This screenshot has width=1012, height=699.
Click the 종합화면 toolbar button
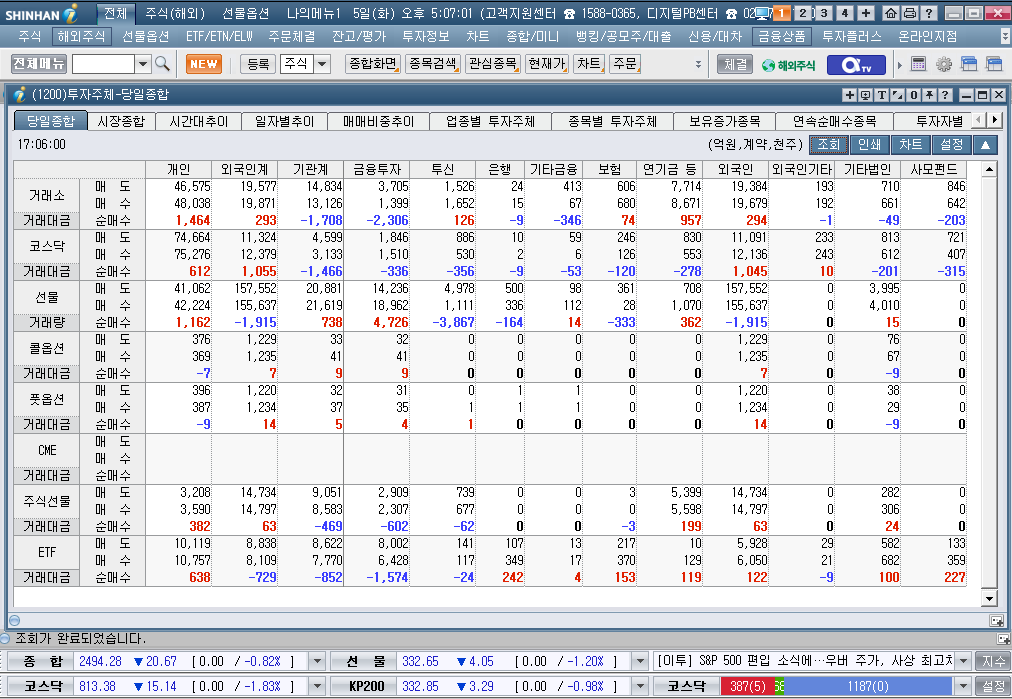click(x=372, y=64)
